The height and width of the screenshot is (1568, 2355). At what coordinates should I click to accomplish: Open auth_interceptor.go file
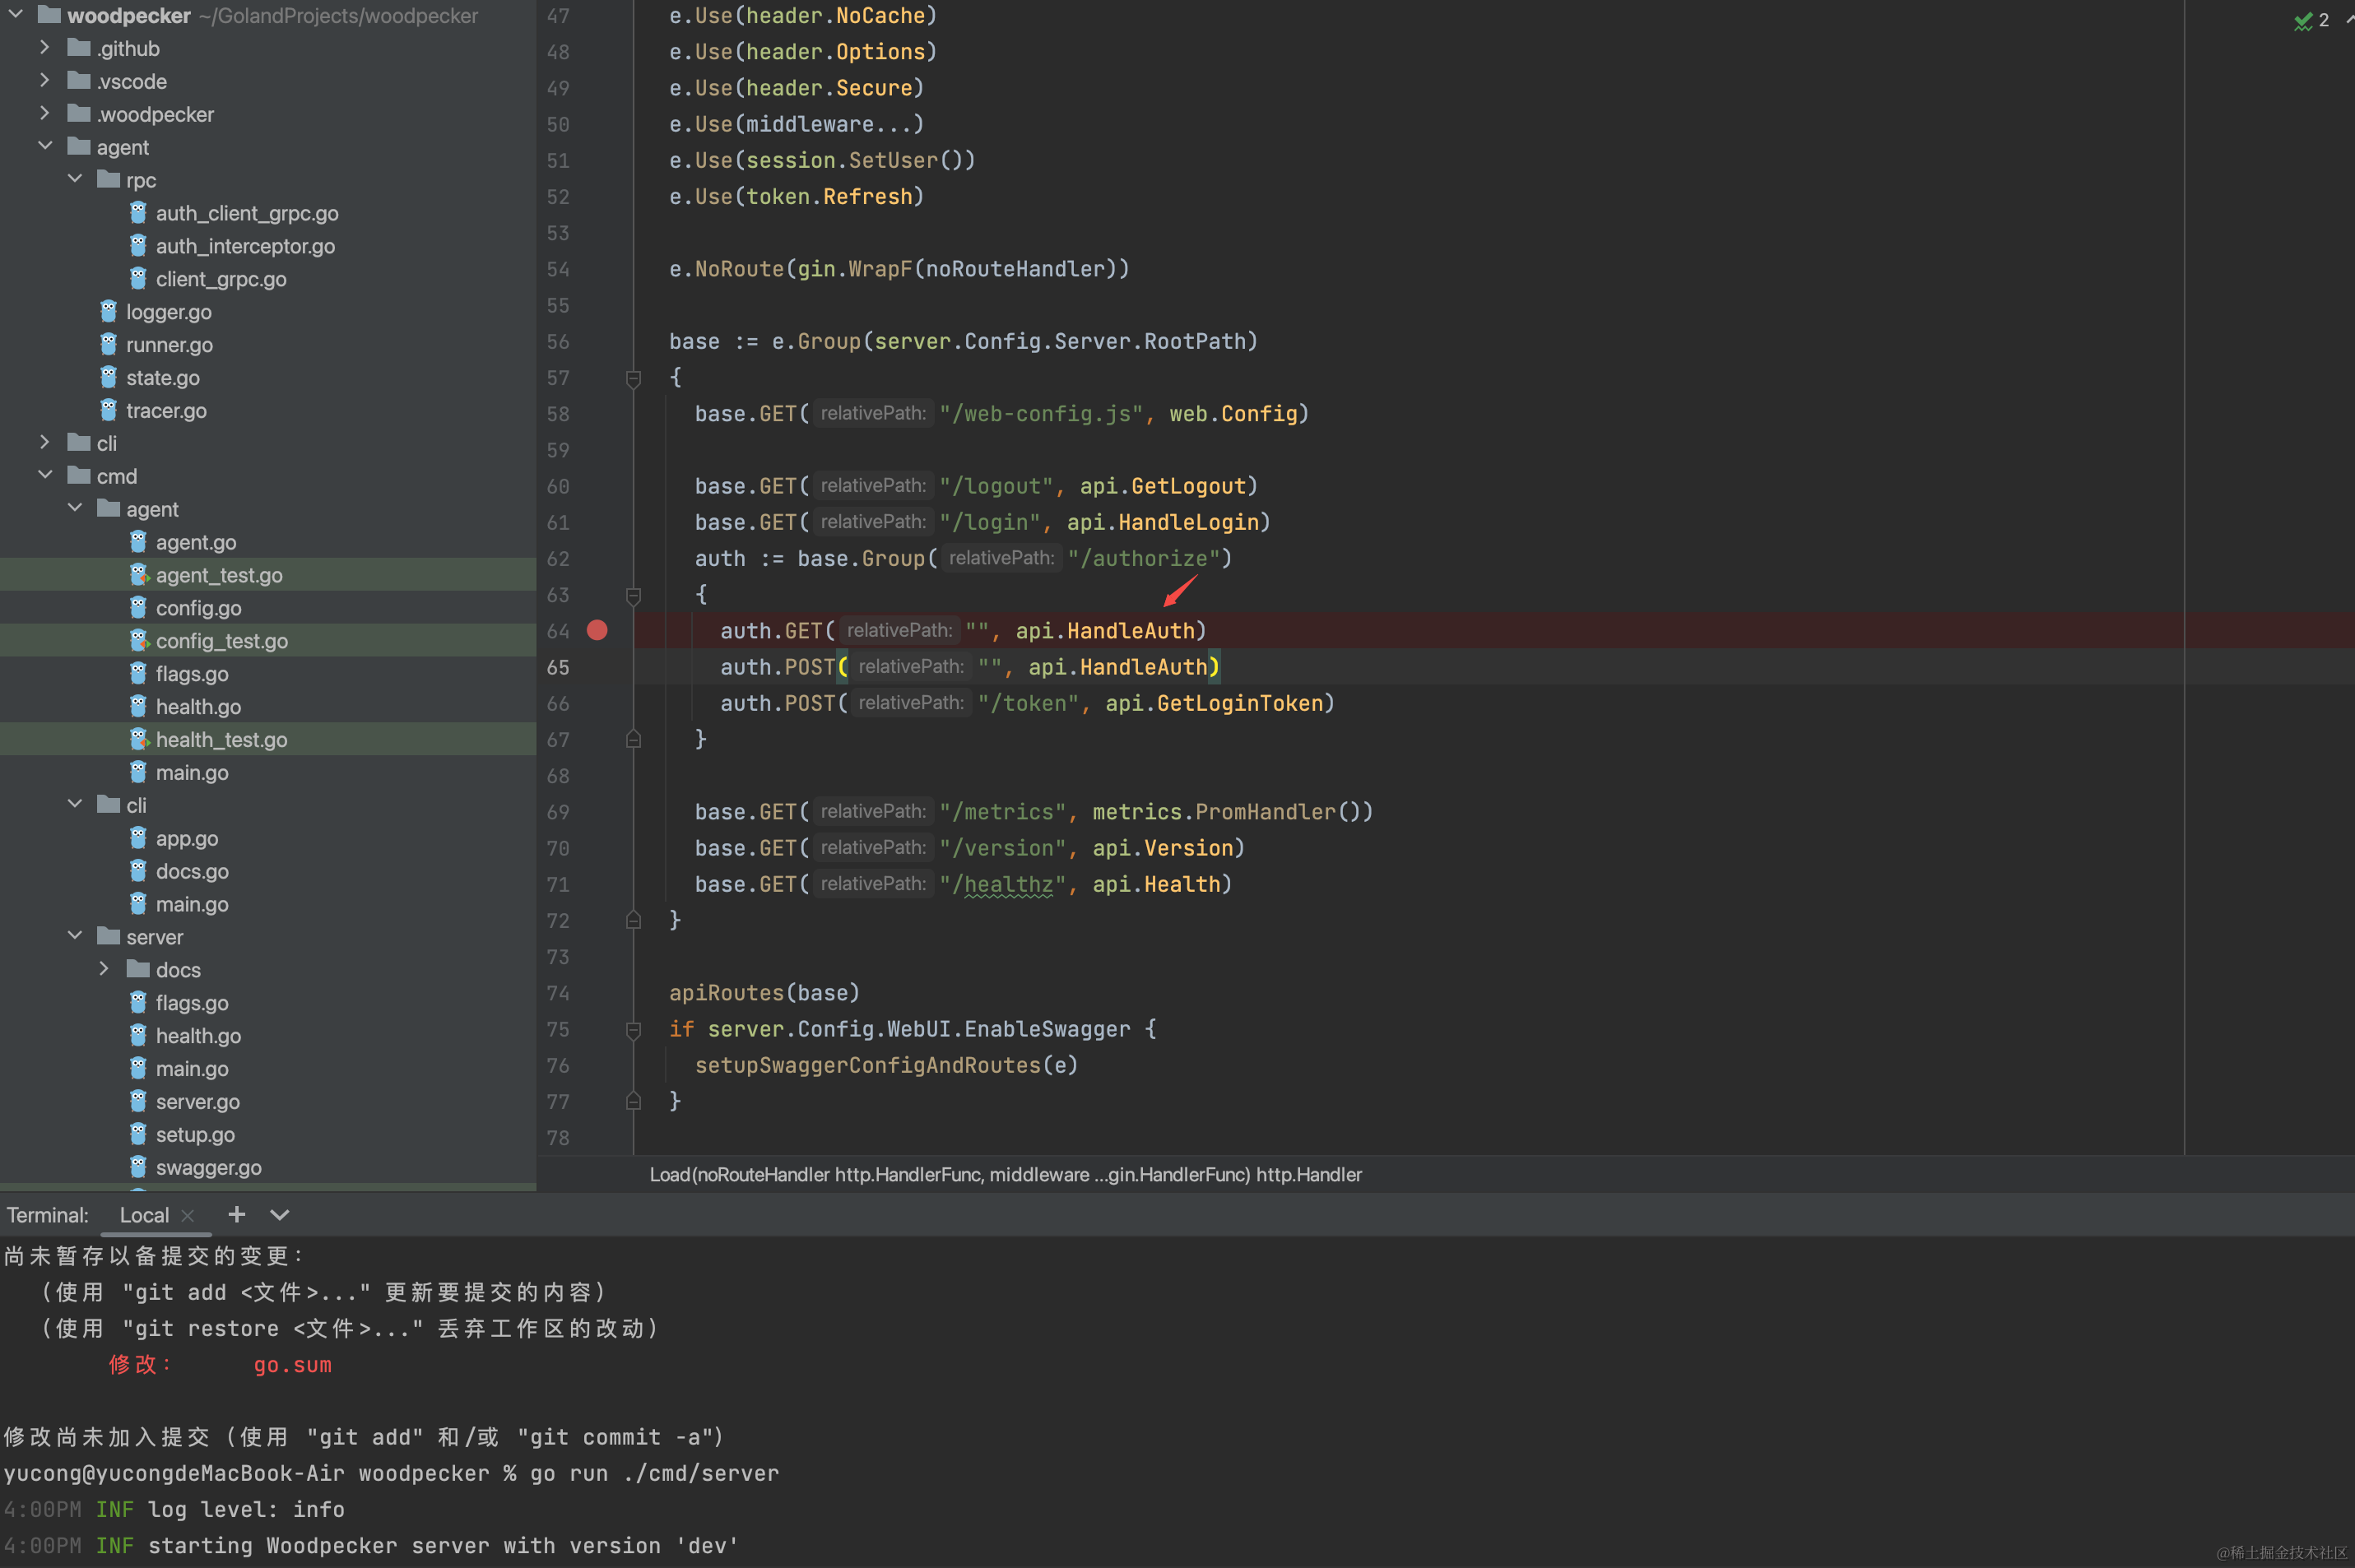click(245, 246)
